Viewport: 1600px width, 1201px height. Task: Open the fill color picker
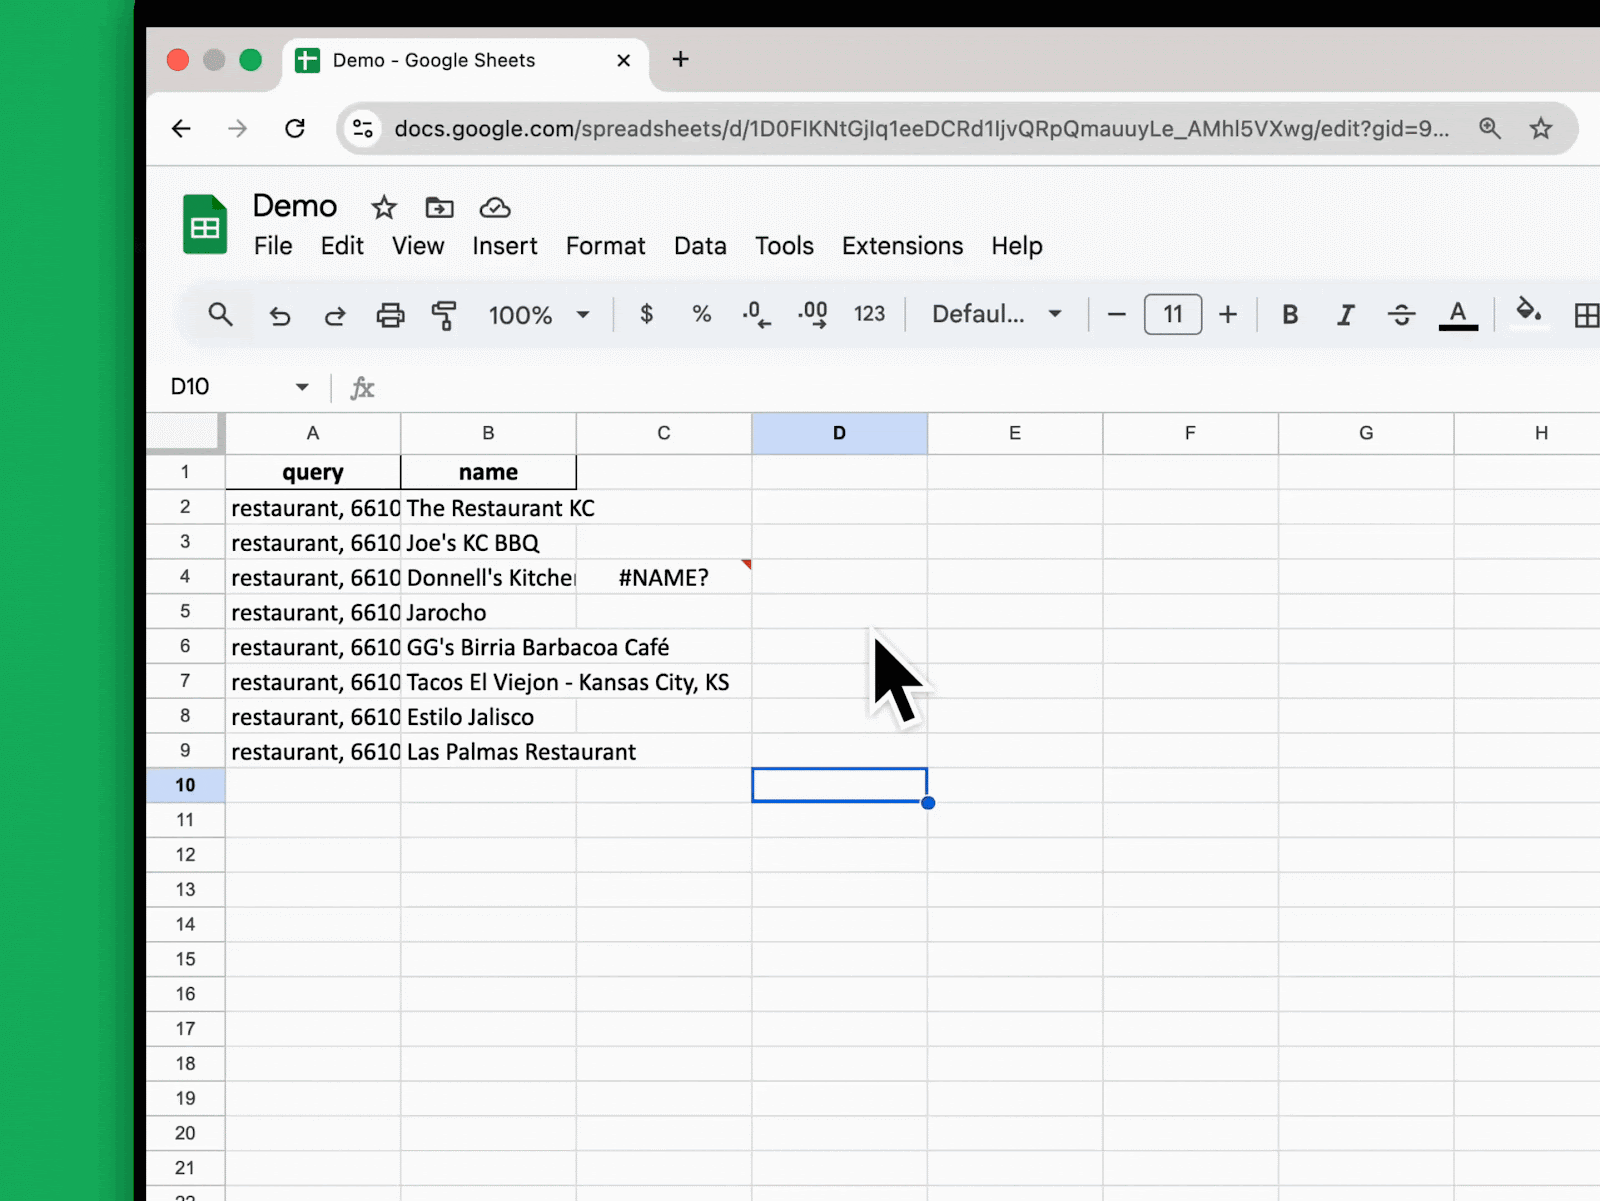1529,315
